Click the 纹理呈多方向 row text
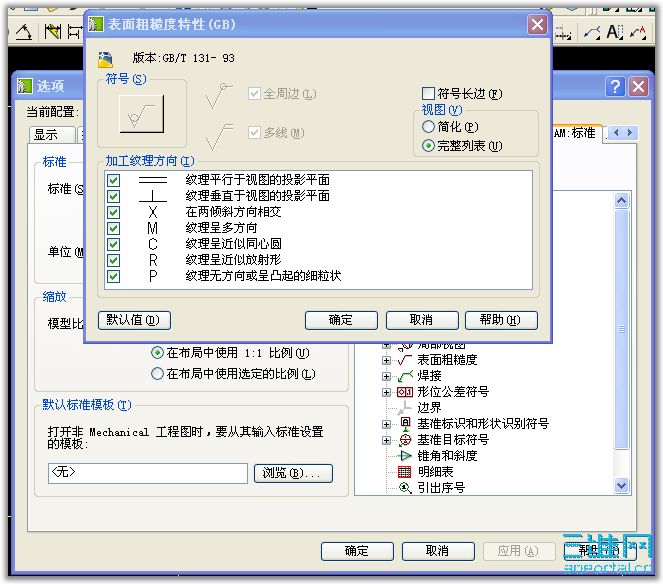This screenshot has height=584, width=663. tap(221, 228)
